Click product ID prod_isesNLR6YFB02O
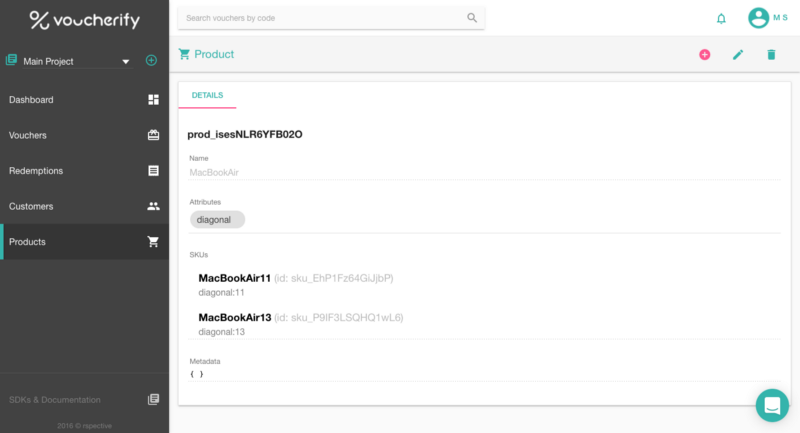800x433 pixels. pyautogui.click(x=245, y=134)
